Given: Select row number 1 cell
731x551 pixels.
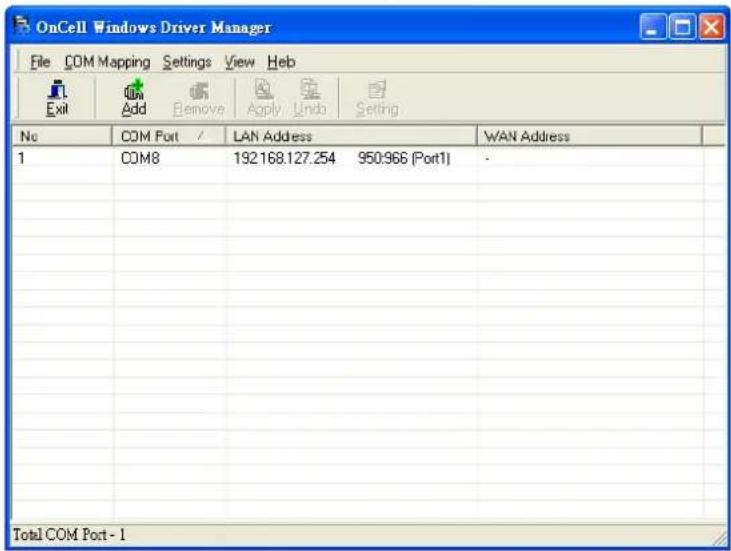Looking at the screenshot, I should pyautogui.click(x=21, y=158).
